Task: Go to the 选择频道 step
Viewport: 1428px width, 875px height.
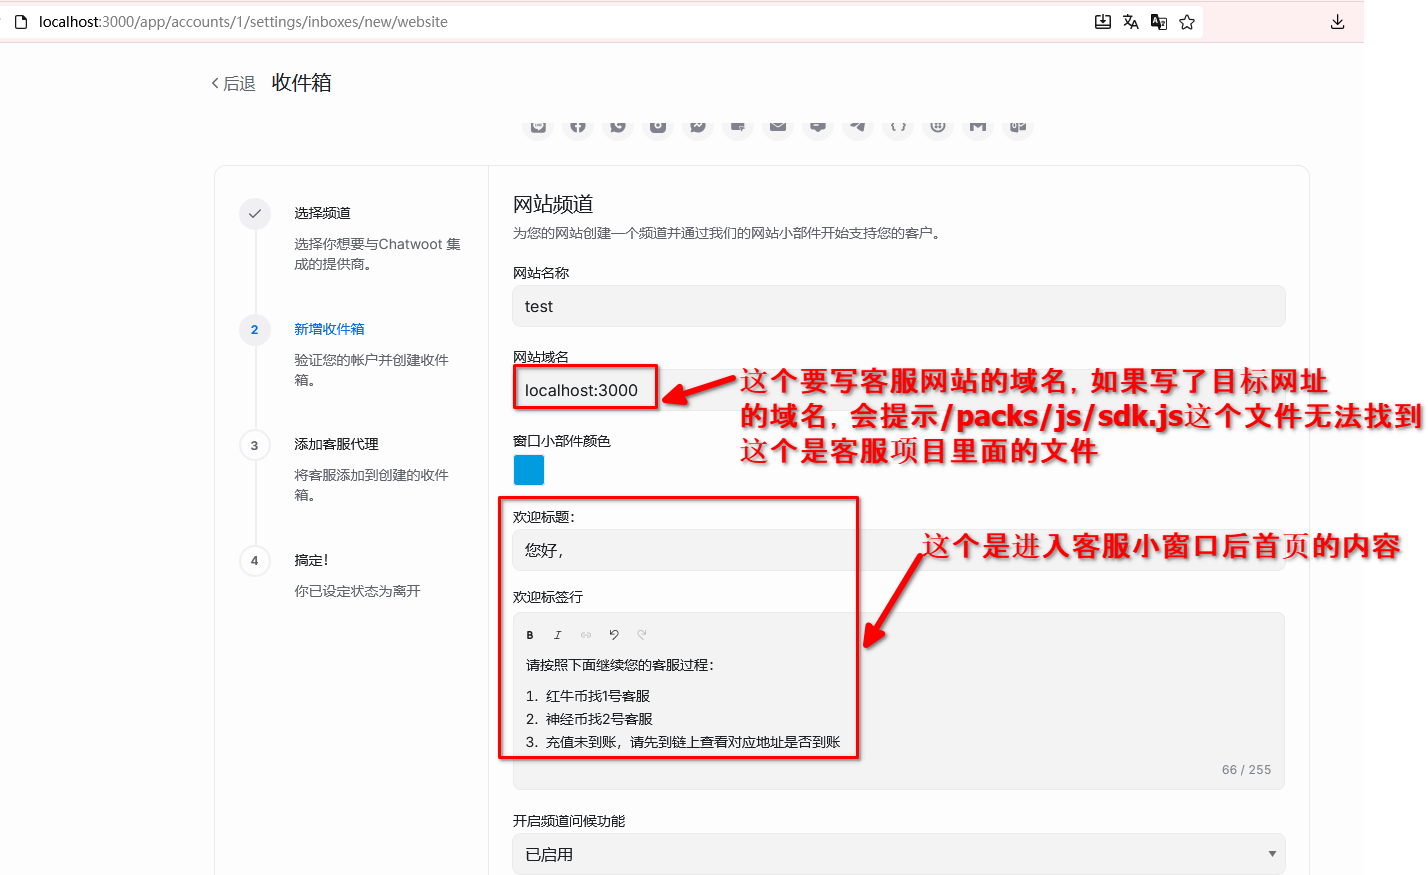Action: (322, 213)
